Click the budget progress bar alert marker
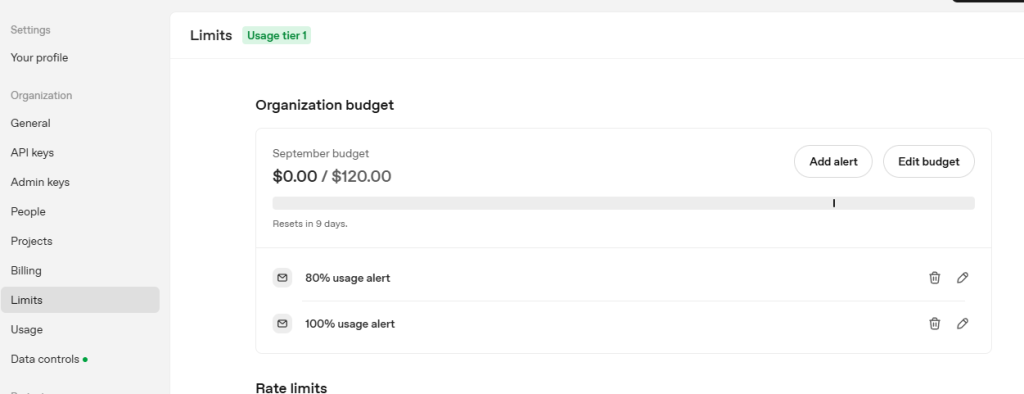Viewport: 1024px width, 394px height. click(x=834, y=203)
